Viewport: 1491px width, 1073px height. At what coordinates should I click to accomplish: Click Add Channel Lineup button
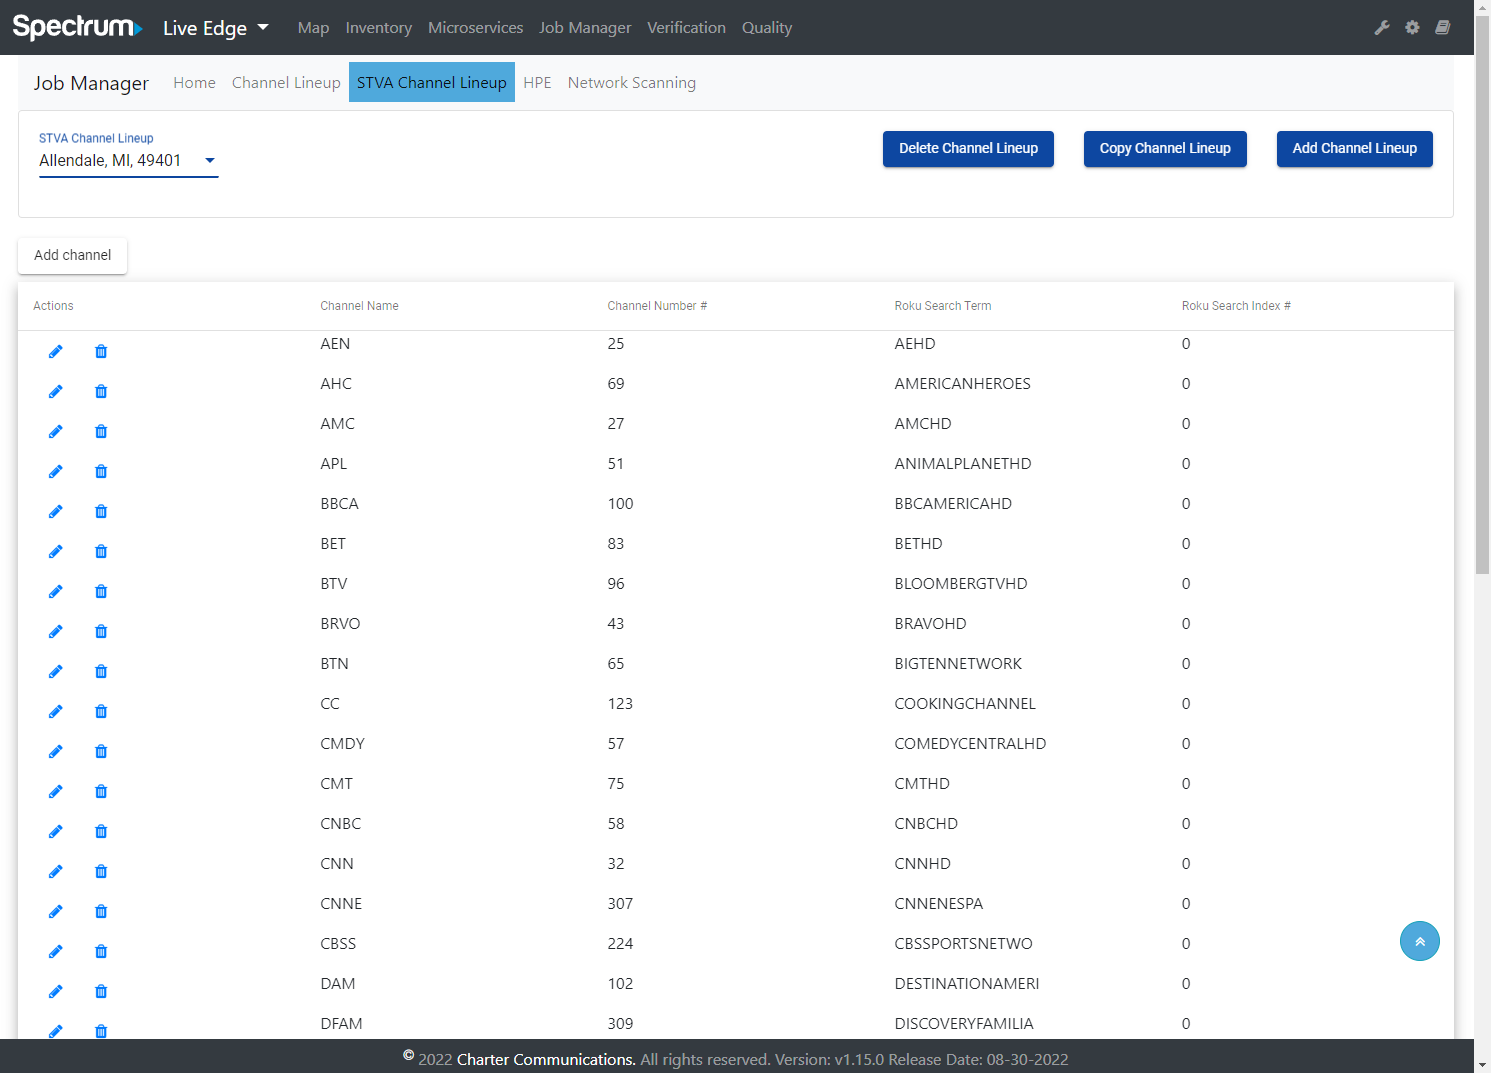point(1354,149)
